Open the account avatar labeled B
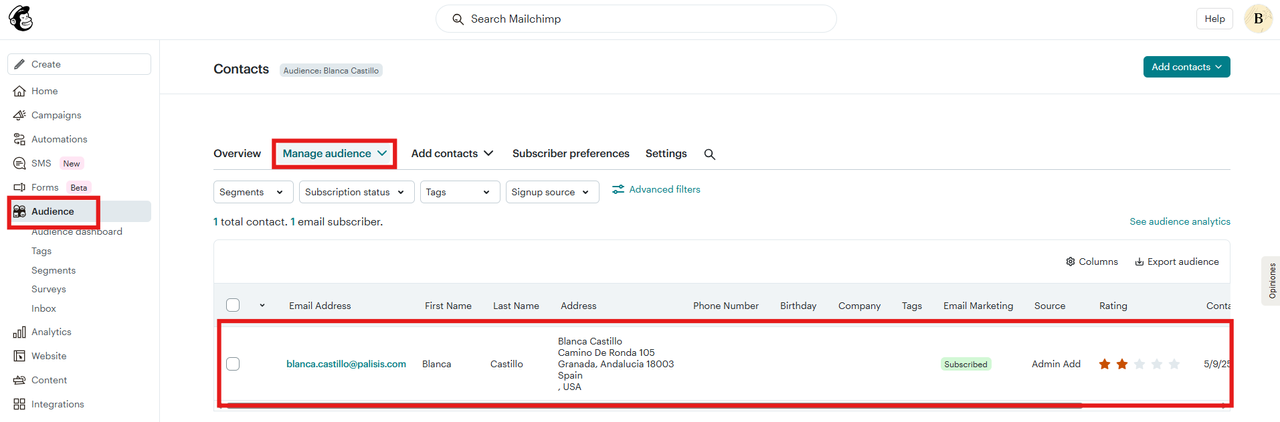Screen dimensions: 1280x422 1258,18
